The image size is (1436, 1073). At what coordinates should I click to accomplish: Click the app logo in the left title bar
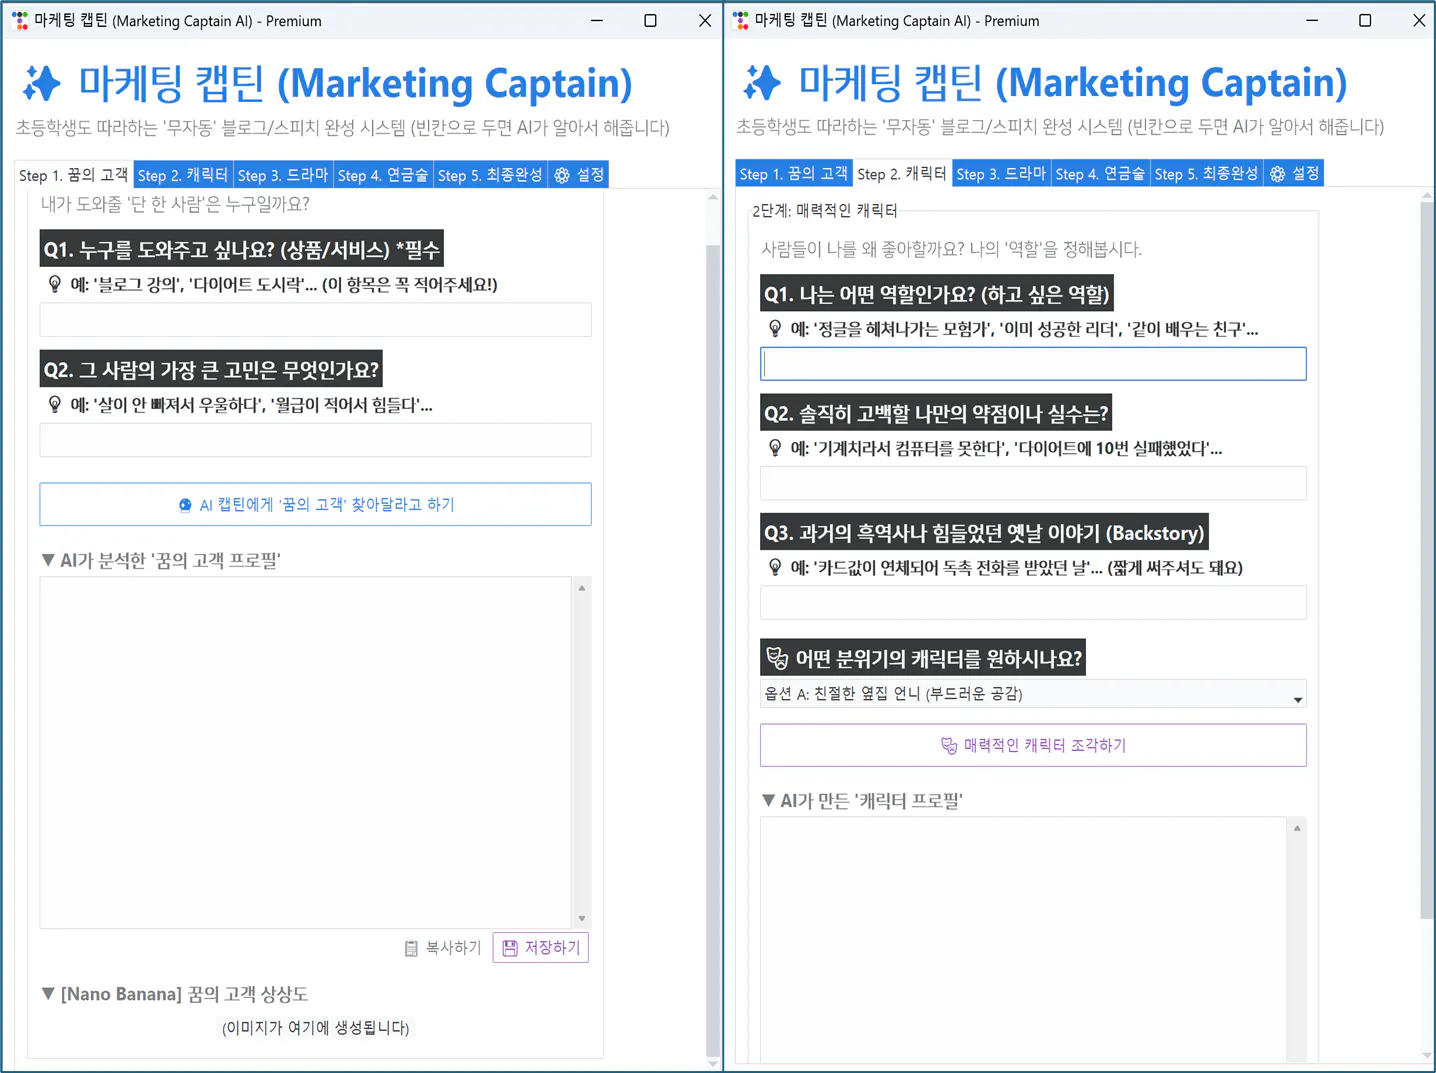click(17, 20)
